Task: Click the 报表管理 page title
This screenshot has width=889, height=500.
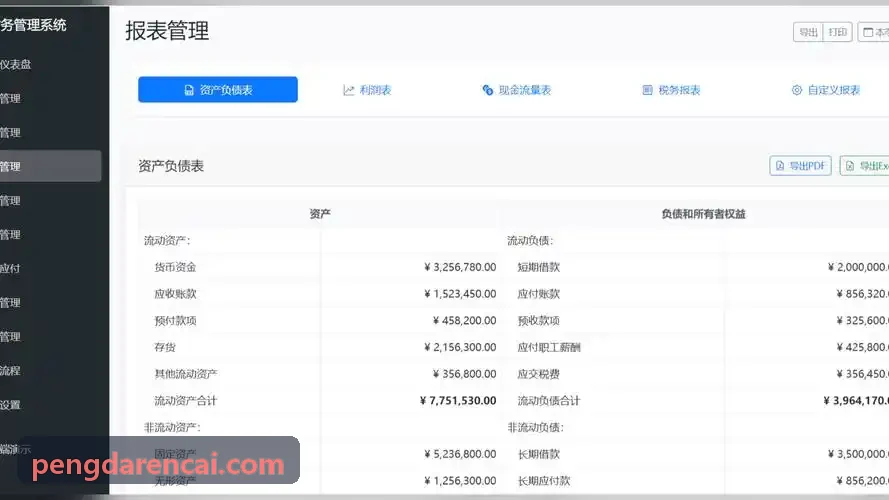Action: click(167, 31)
